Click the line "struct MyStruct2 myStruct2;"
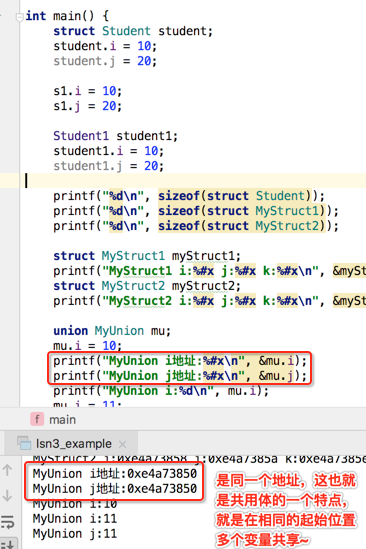The image size is (366, 549). pyautogui.click(x=147, y=286)
